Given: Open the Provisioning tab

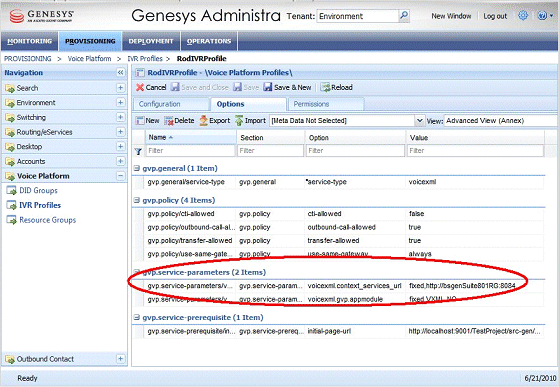Looking at the screenshot, I should pos(90,41).
